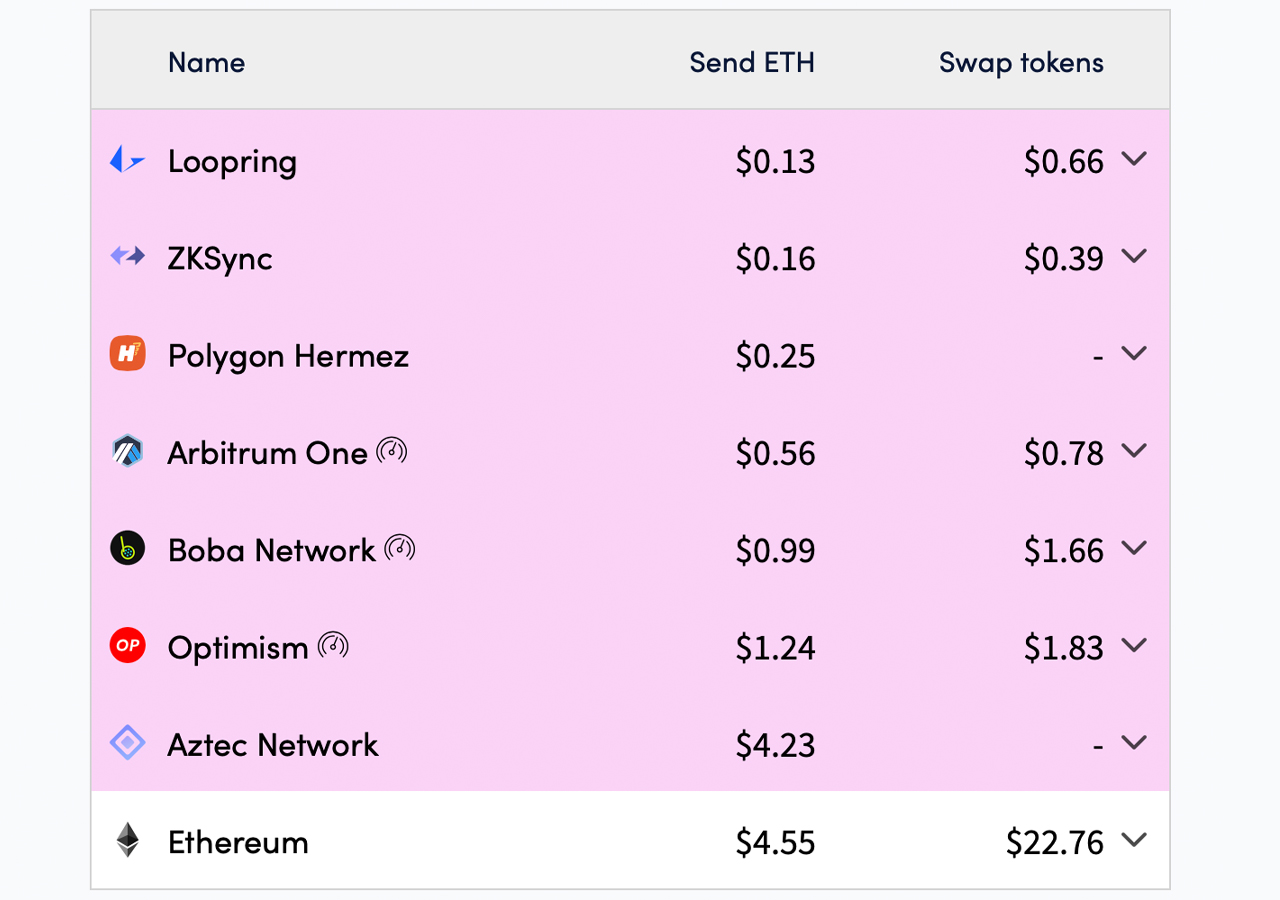Click the Arbitrum One logo icon
Image resolution: width=1280 pixels, height=900 pixels.
coord(127,450)
